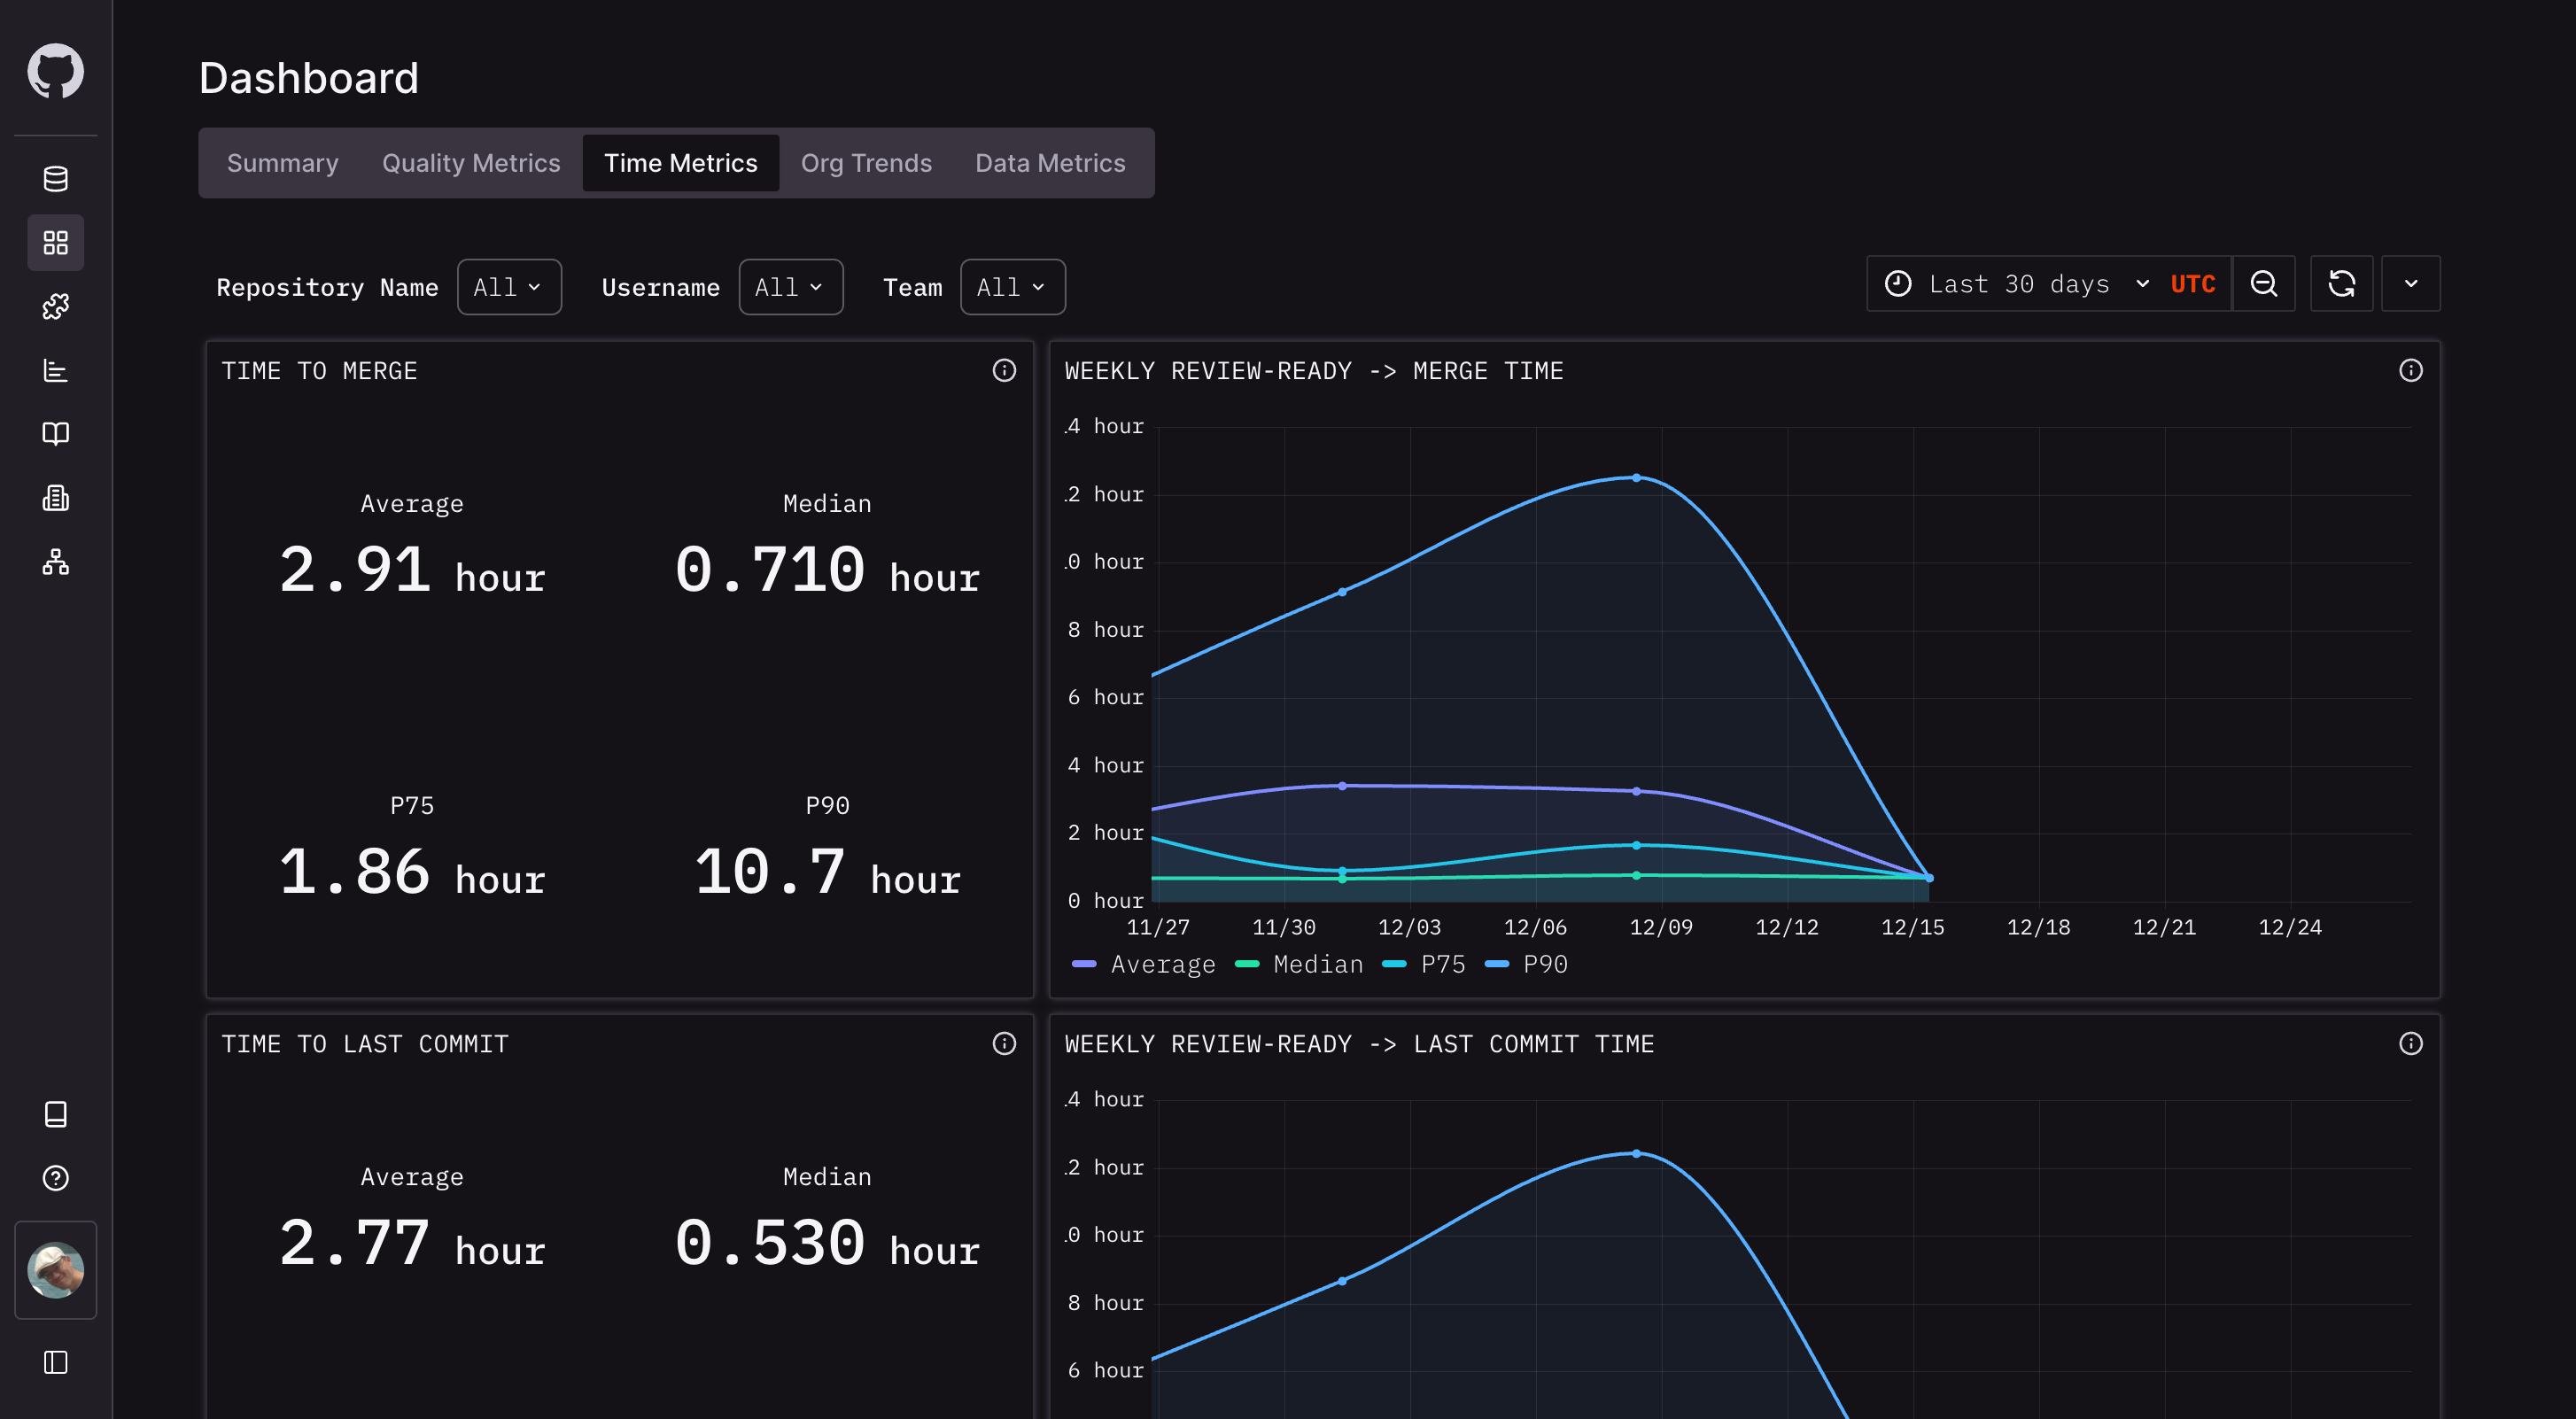This screenshot has height=1419, width=2576.
Task: Toggle the Median legend color swatch
Action: [1247, 964]
